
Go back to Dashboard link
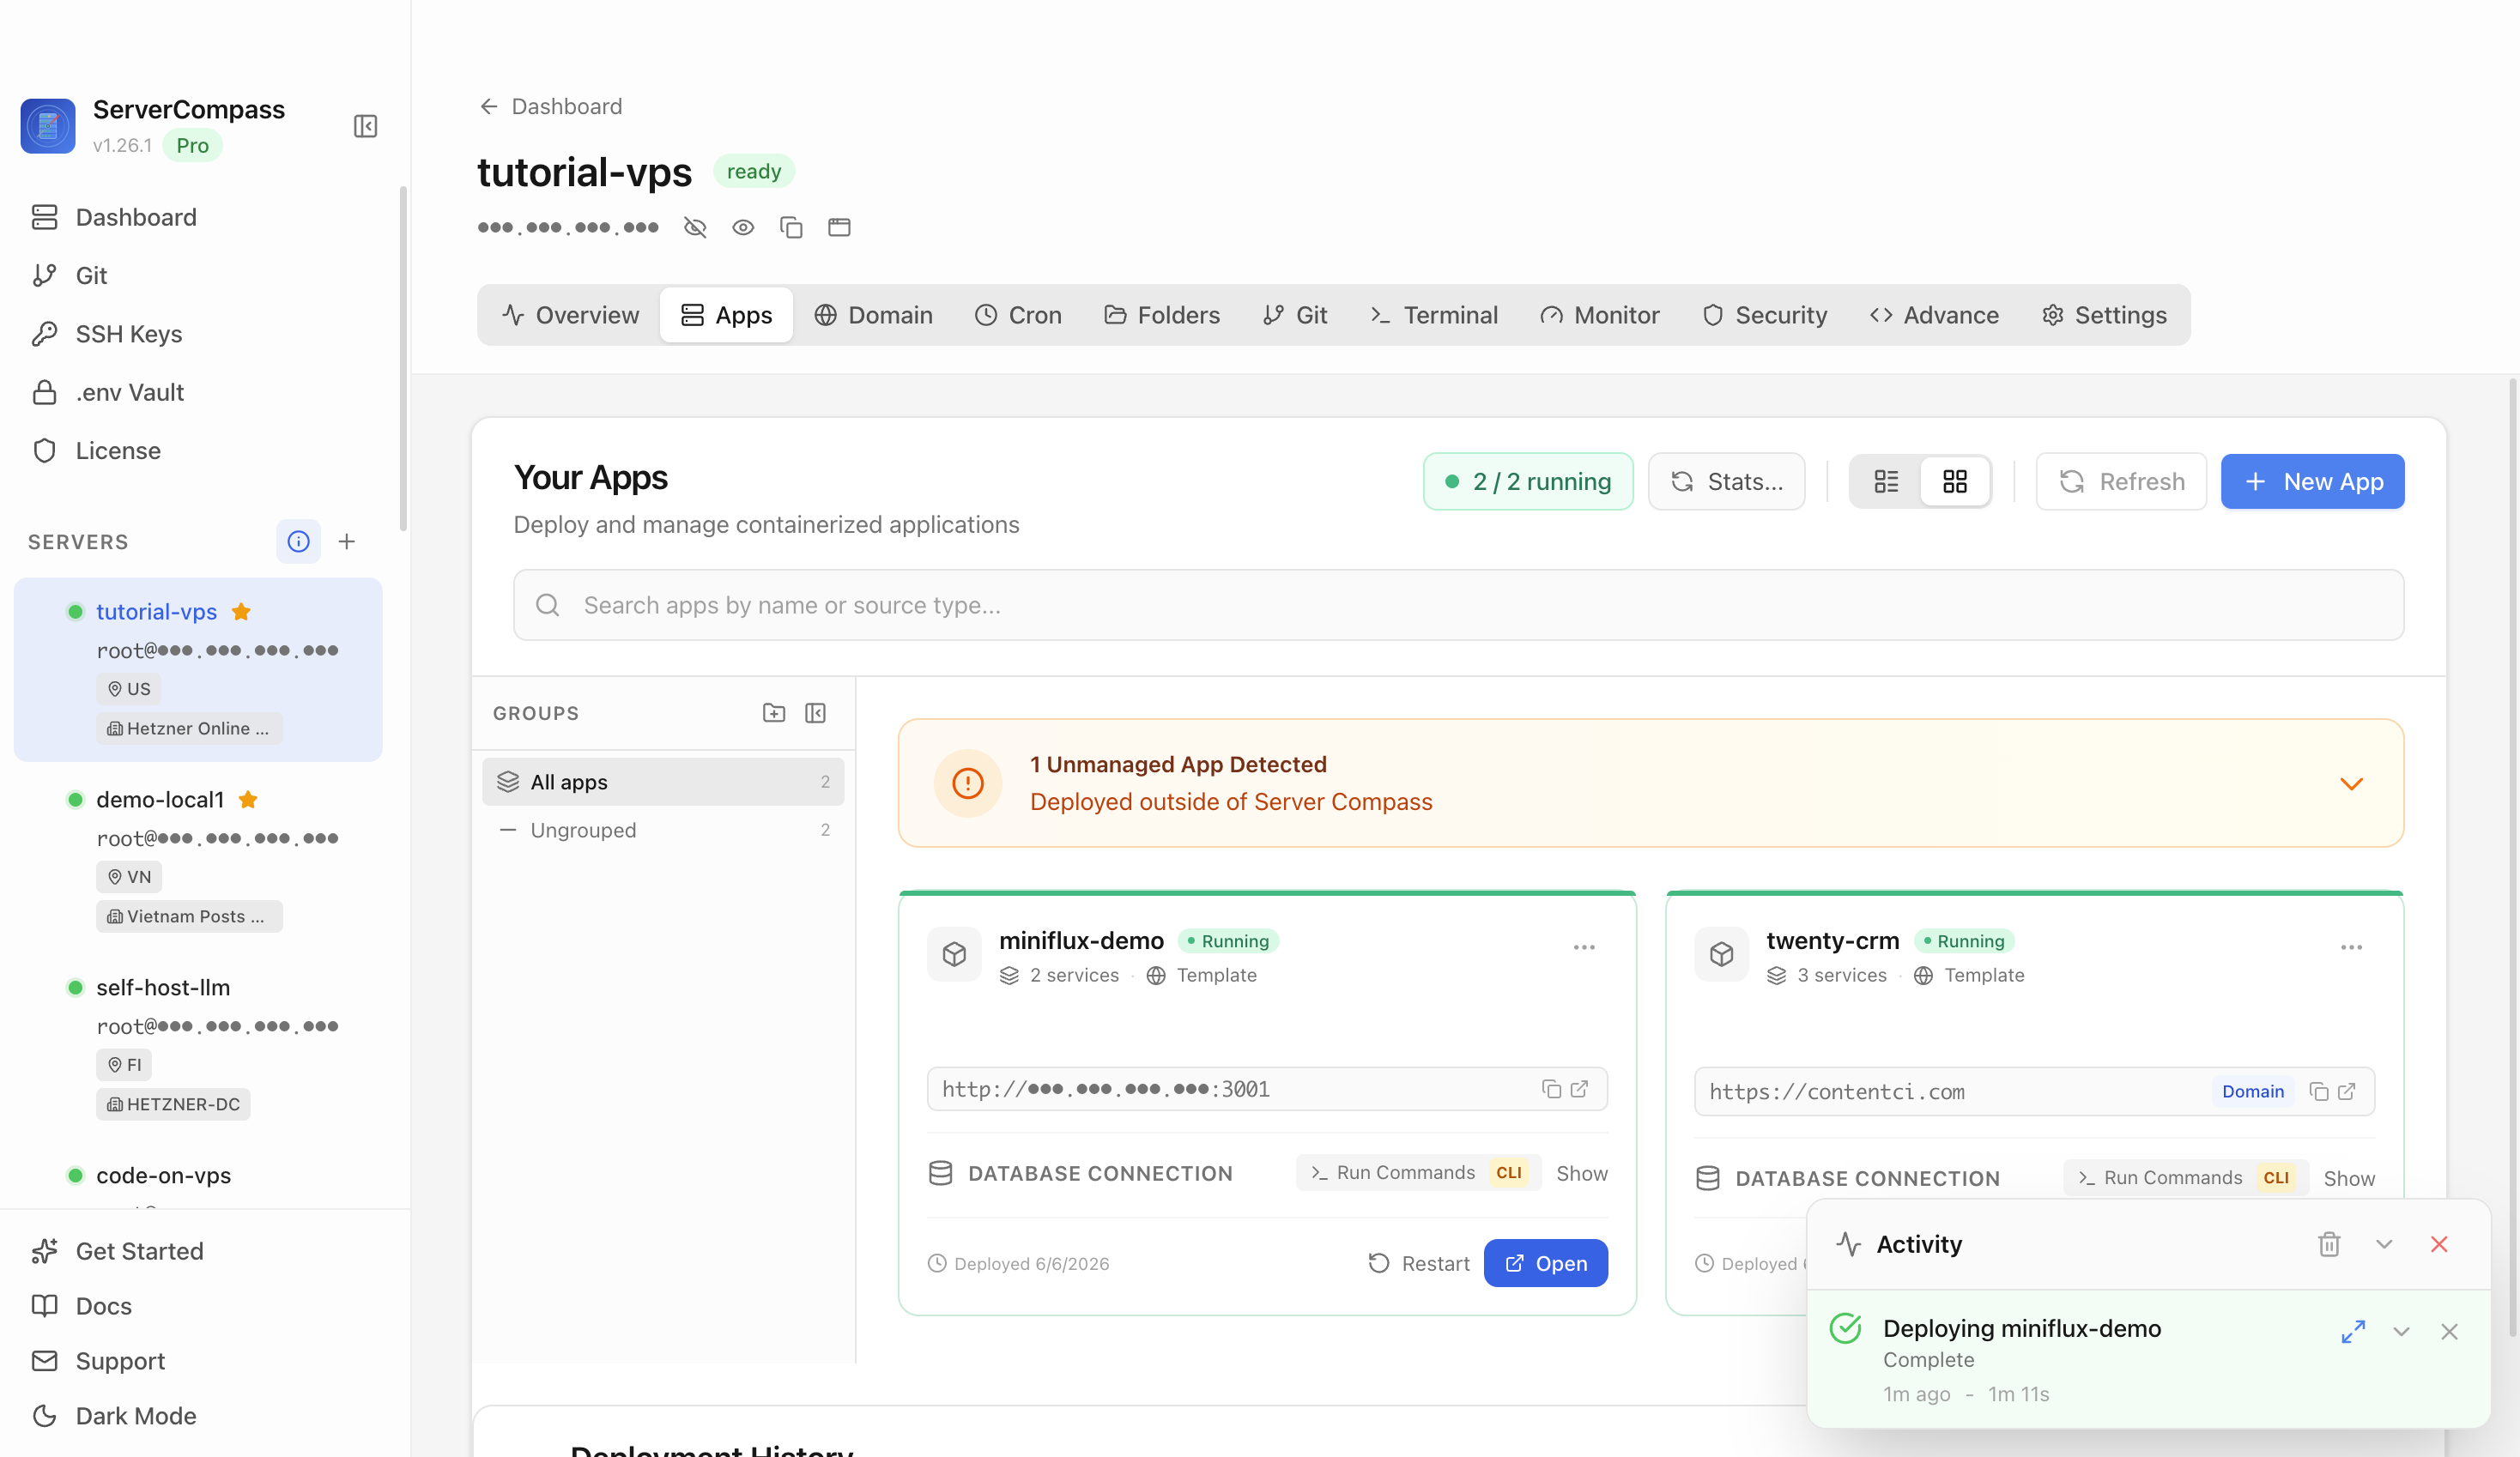click(x=550, y=106)
